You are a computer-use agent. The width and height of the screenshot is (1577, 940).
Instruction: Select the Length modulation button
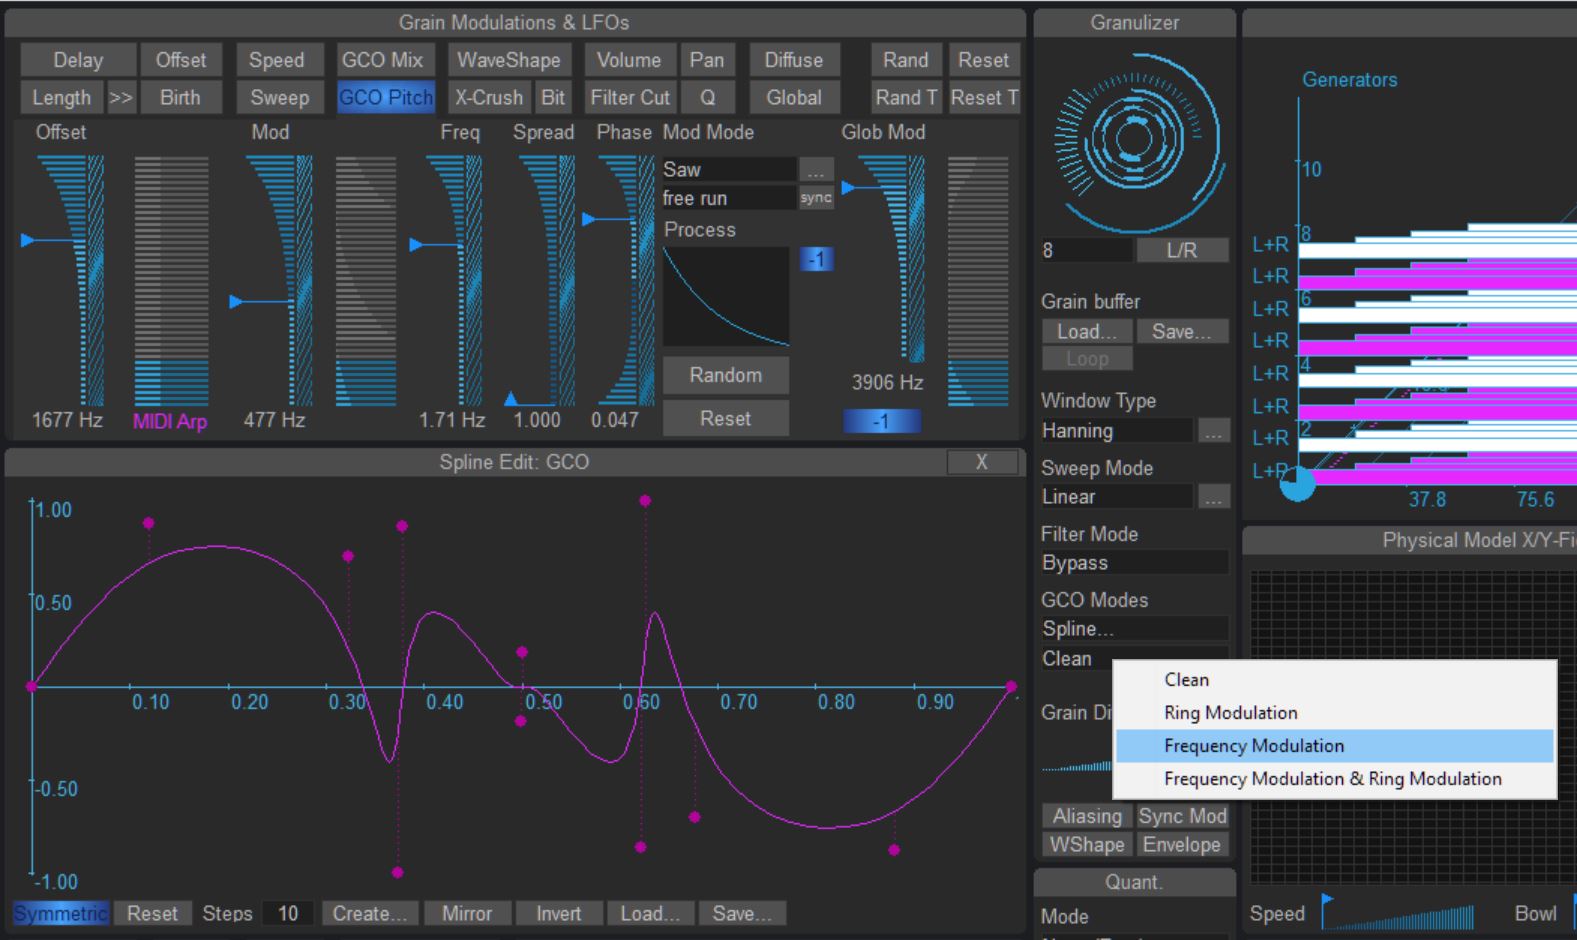pos(62,98)
